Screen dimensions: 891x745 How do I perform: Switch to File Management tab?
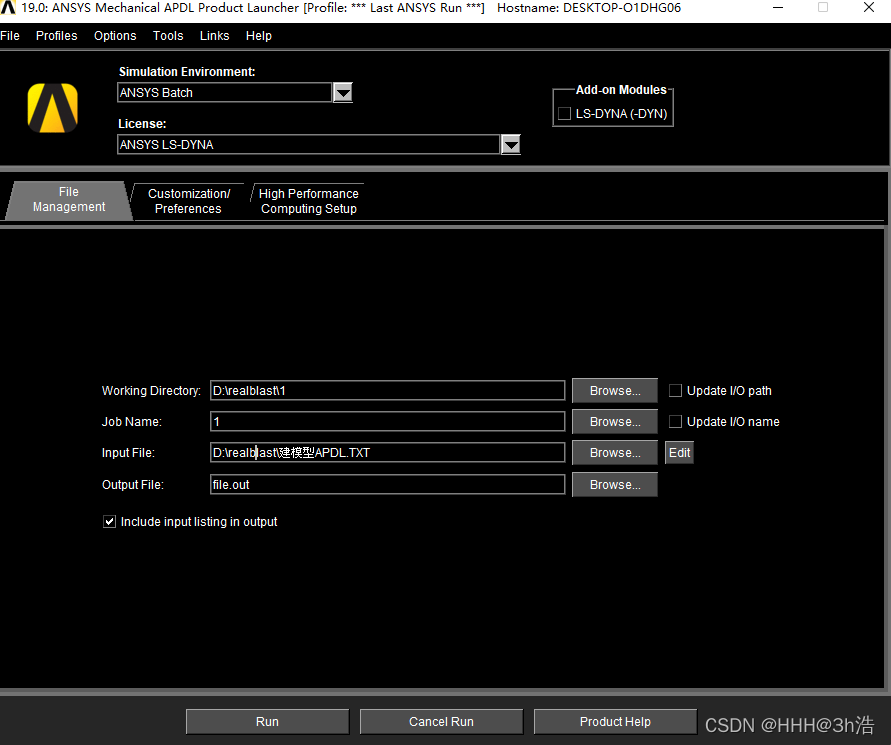(69, 200)
